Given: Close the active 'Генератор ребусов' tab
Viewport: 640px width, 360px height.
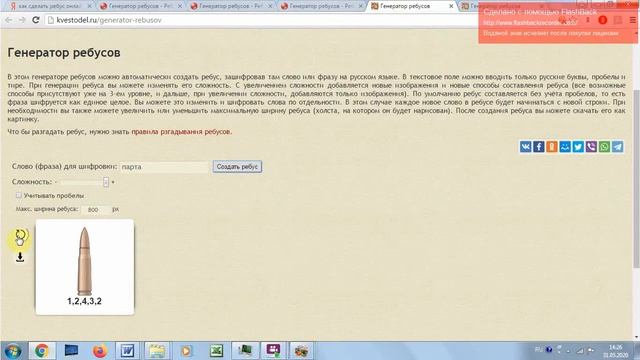Looking at the screenshot, I should click(x=451, y=6).
